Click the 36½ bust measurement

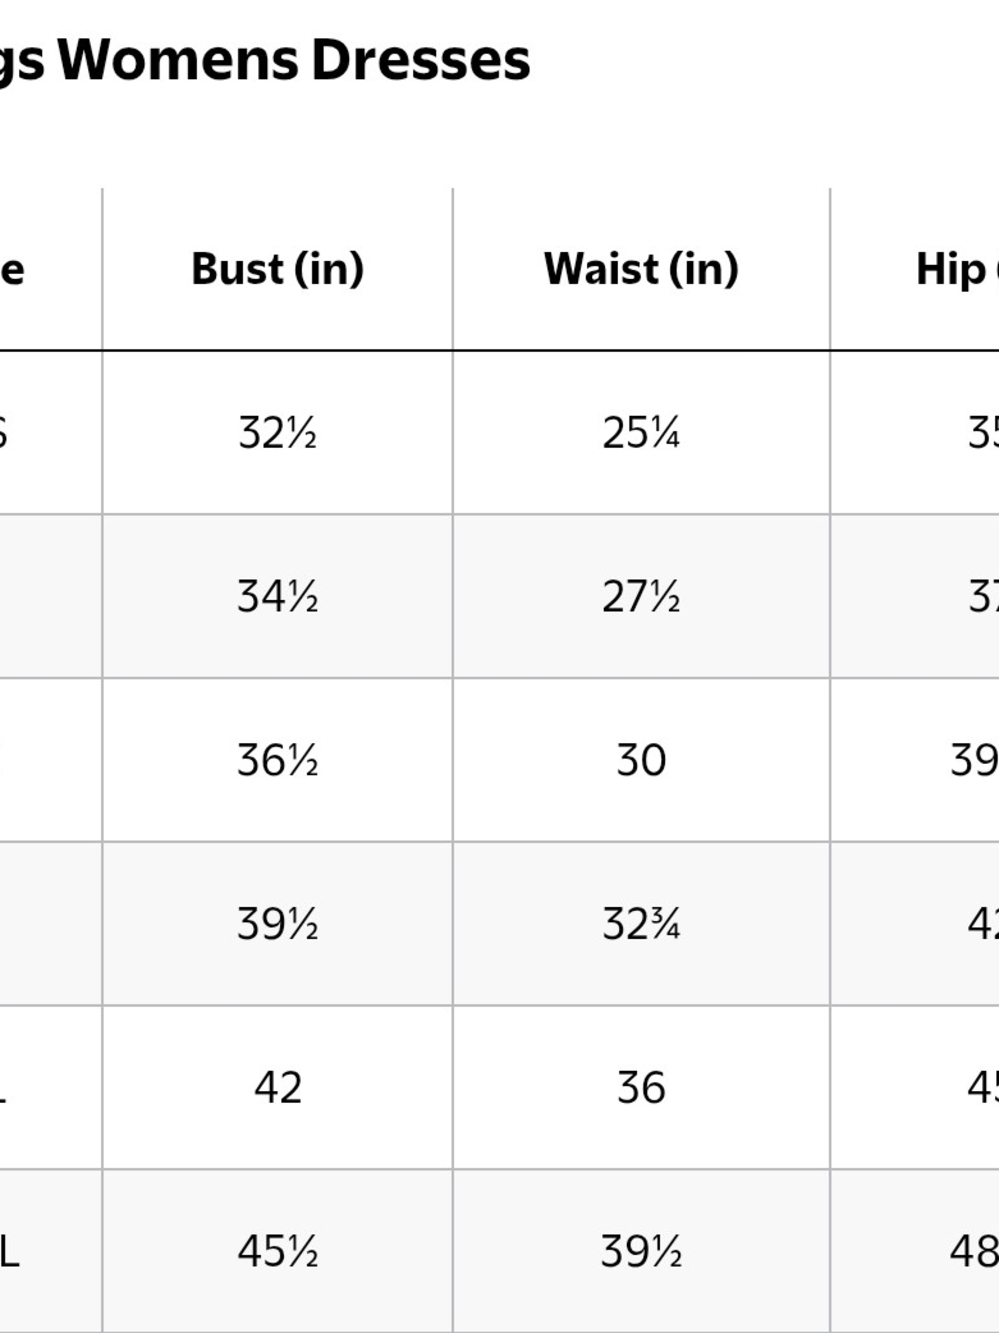[277, 761]
